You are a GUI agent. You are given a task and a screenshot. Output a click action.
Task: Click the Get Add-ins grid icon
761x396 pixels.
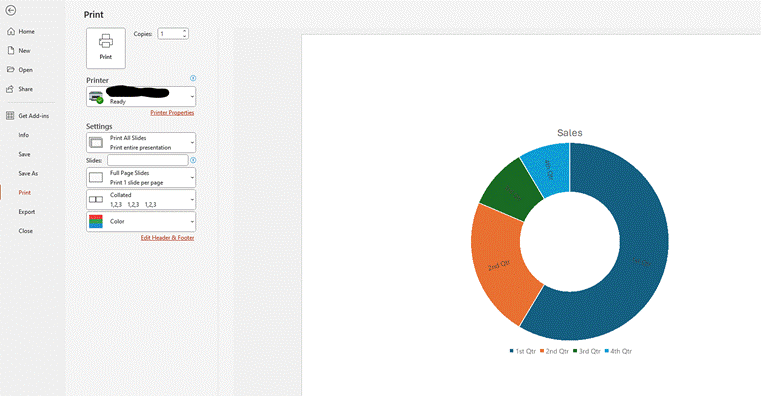click(10, 116)
